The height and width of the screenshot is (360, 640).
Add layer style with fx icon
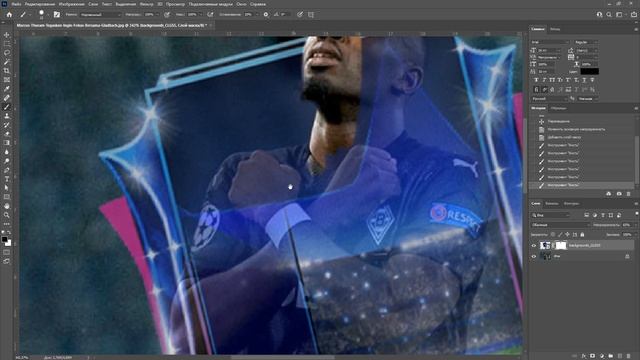tap(584, 356)
